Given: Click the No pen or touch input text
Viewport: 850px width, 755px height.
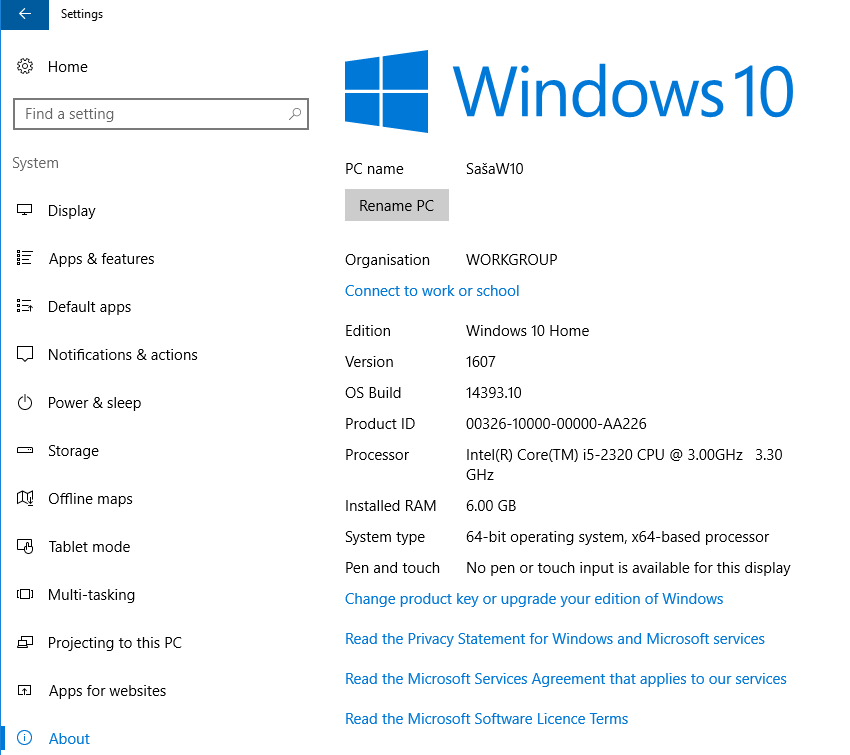Looking at the screenshot, I should pos(628,568).
